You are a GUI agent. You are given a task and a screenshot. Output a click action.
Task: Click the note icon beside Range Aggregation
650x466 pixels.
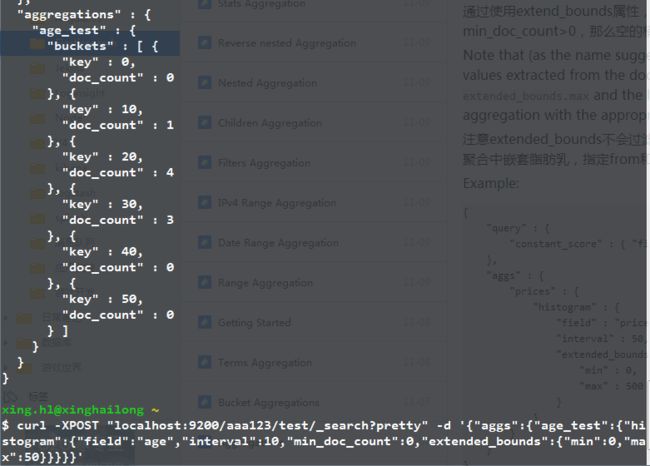click(x=204, y=282)
